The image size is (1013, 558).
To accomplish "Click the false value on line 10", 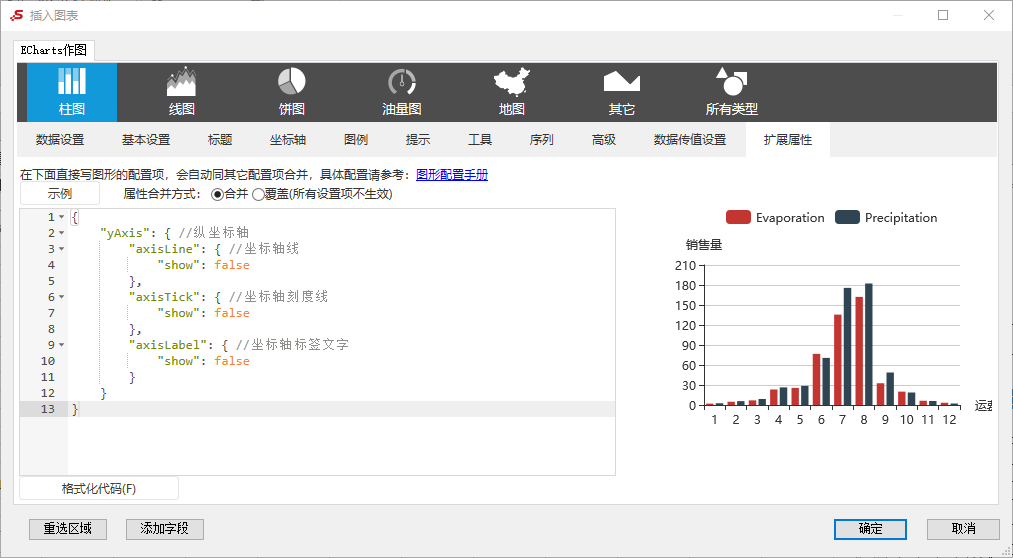I will point(232,361).
